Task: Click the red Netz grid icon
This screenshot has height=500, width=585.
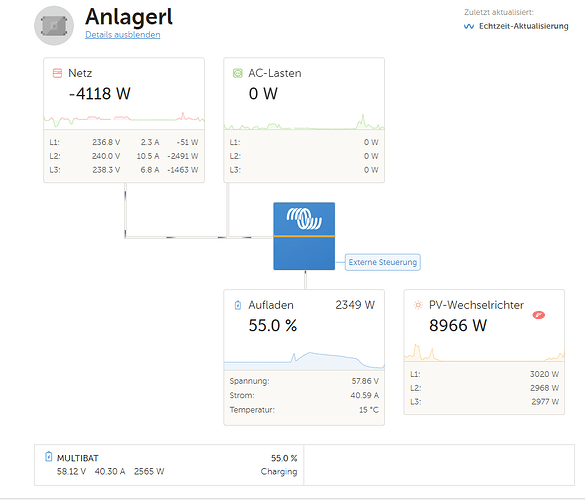Action: (x=57, y=73)
